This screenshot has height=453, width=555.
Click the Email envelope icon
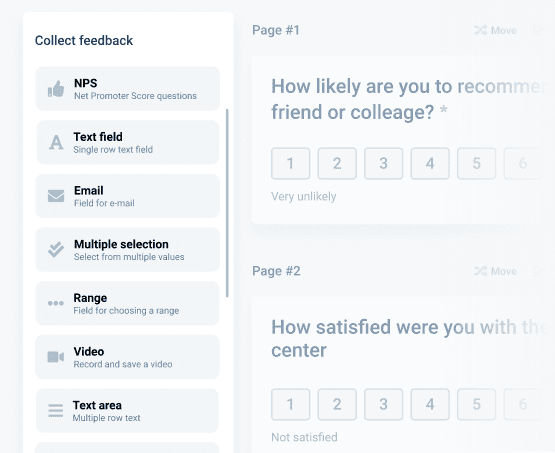click(56, 196)
